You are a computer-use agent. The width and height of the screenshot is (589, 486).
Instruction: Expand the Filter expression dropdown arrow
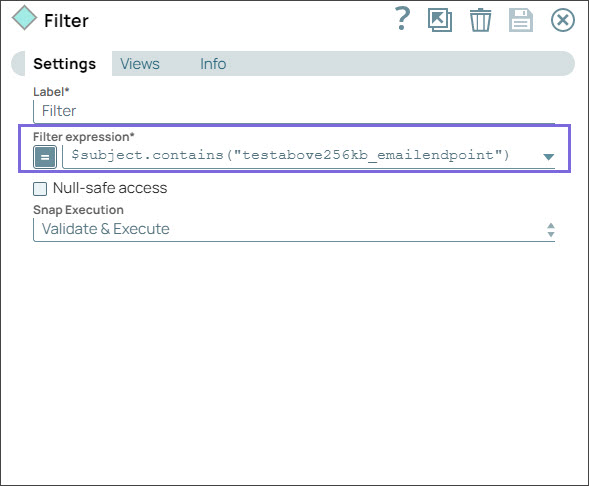tap(548, 157)
